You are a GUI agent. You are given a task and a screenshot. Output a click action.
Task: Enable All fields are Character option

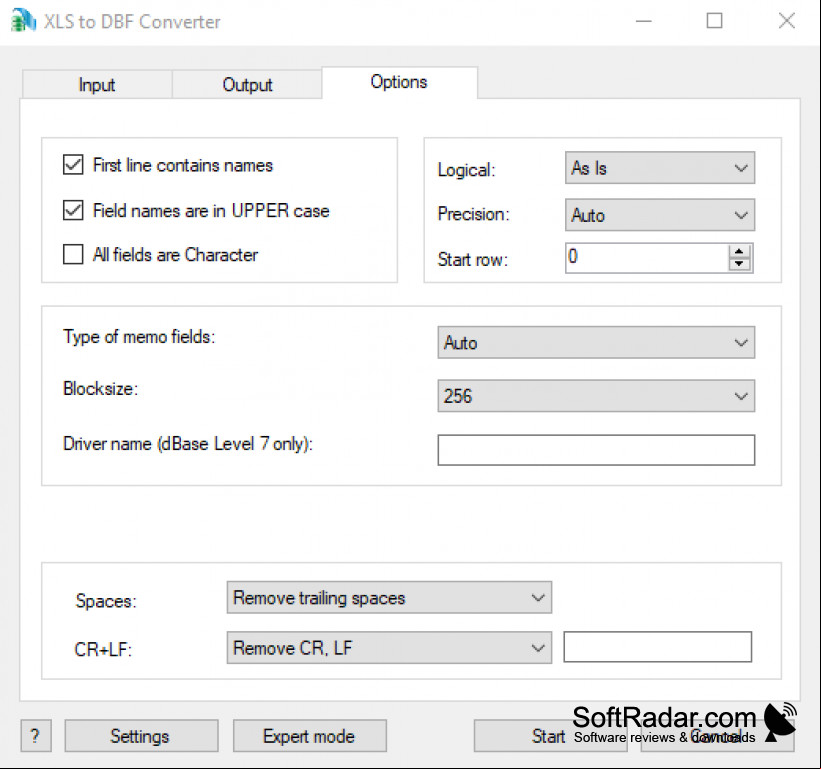point(73,254)
